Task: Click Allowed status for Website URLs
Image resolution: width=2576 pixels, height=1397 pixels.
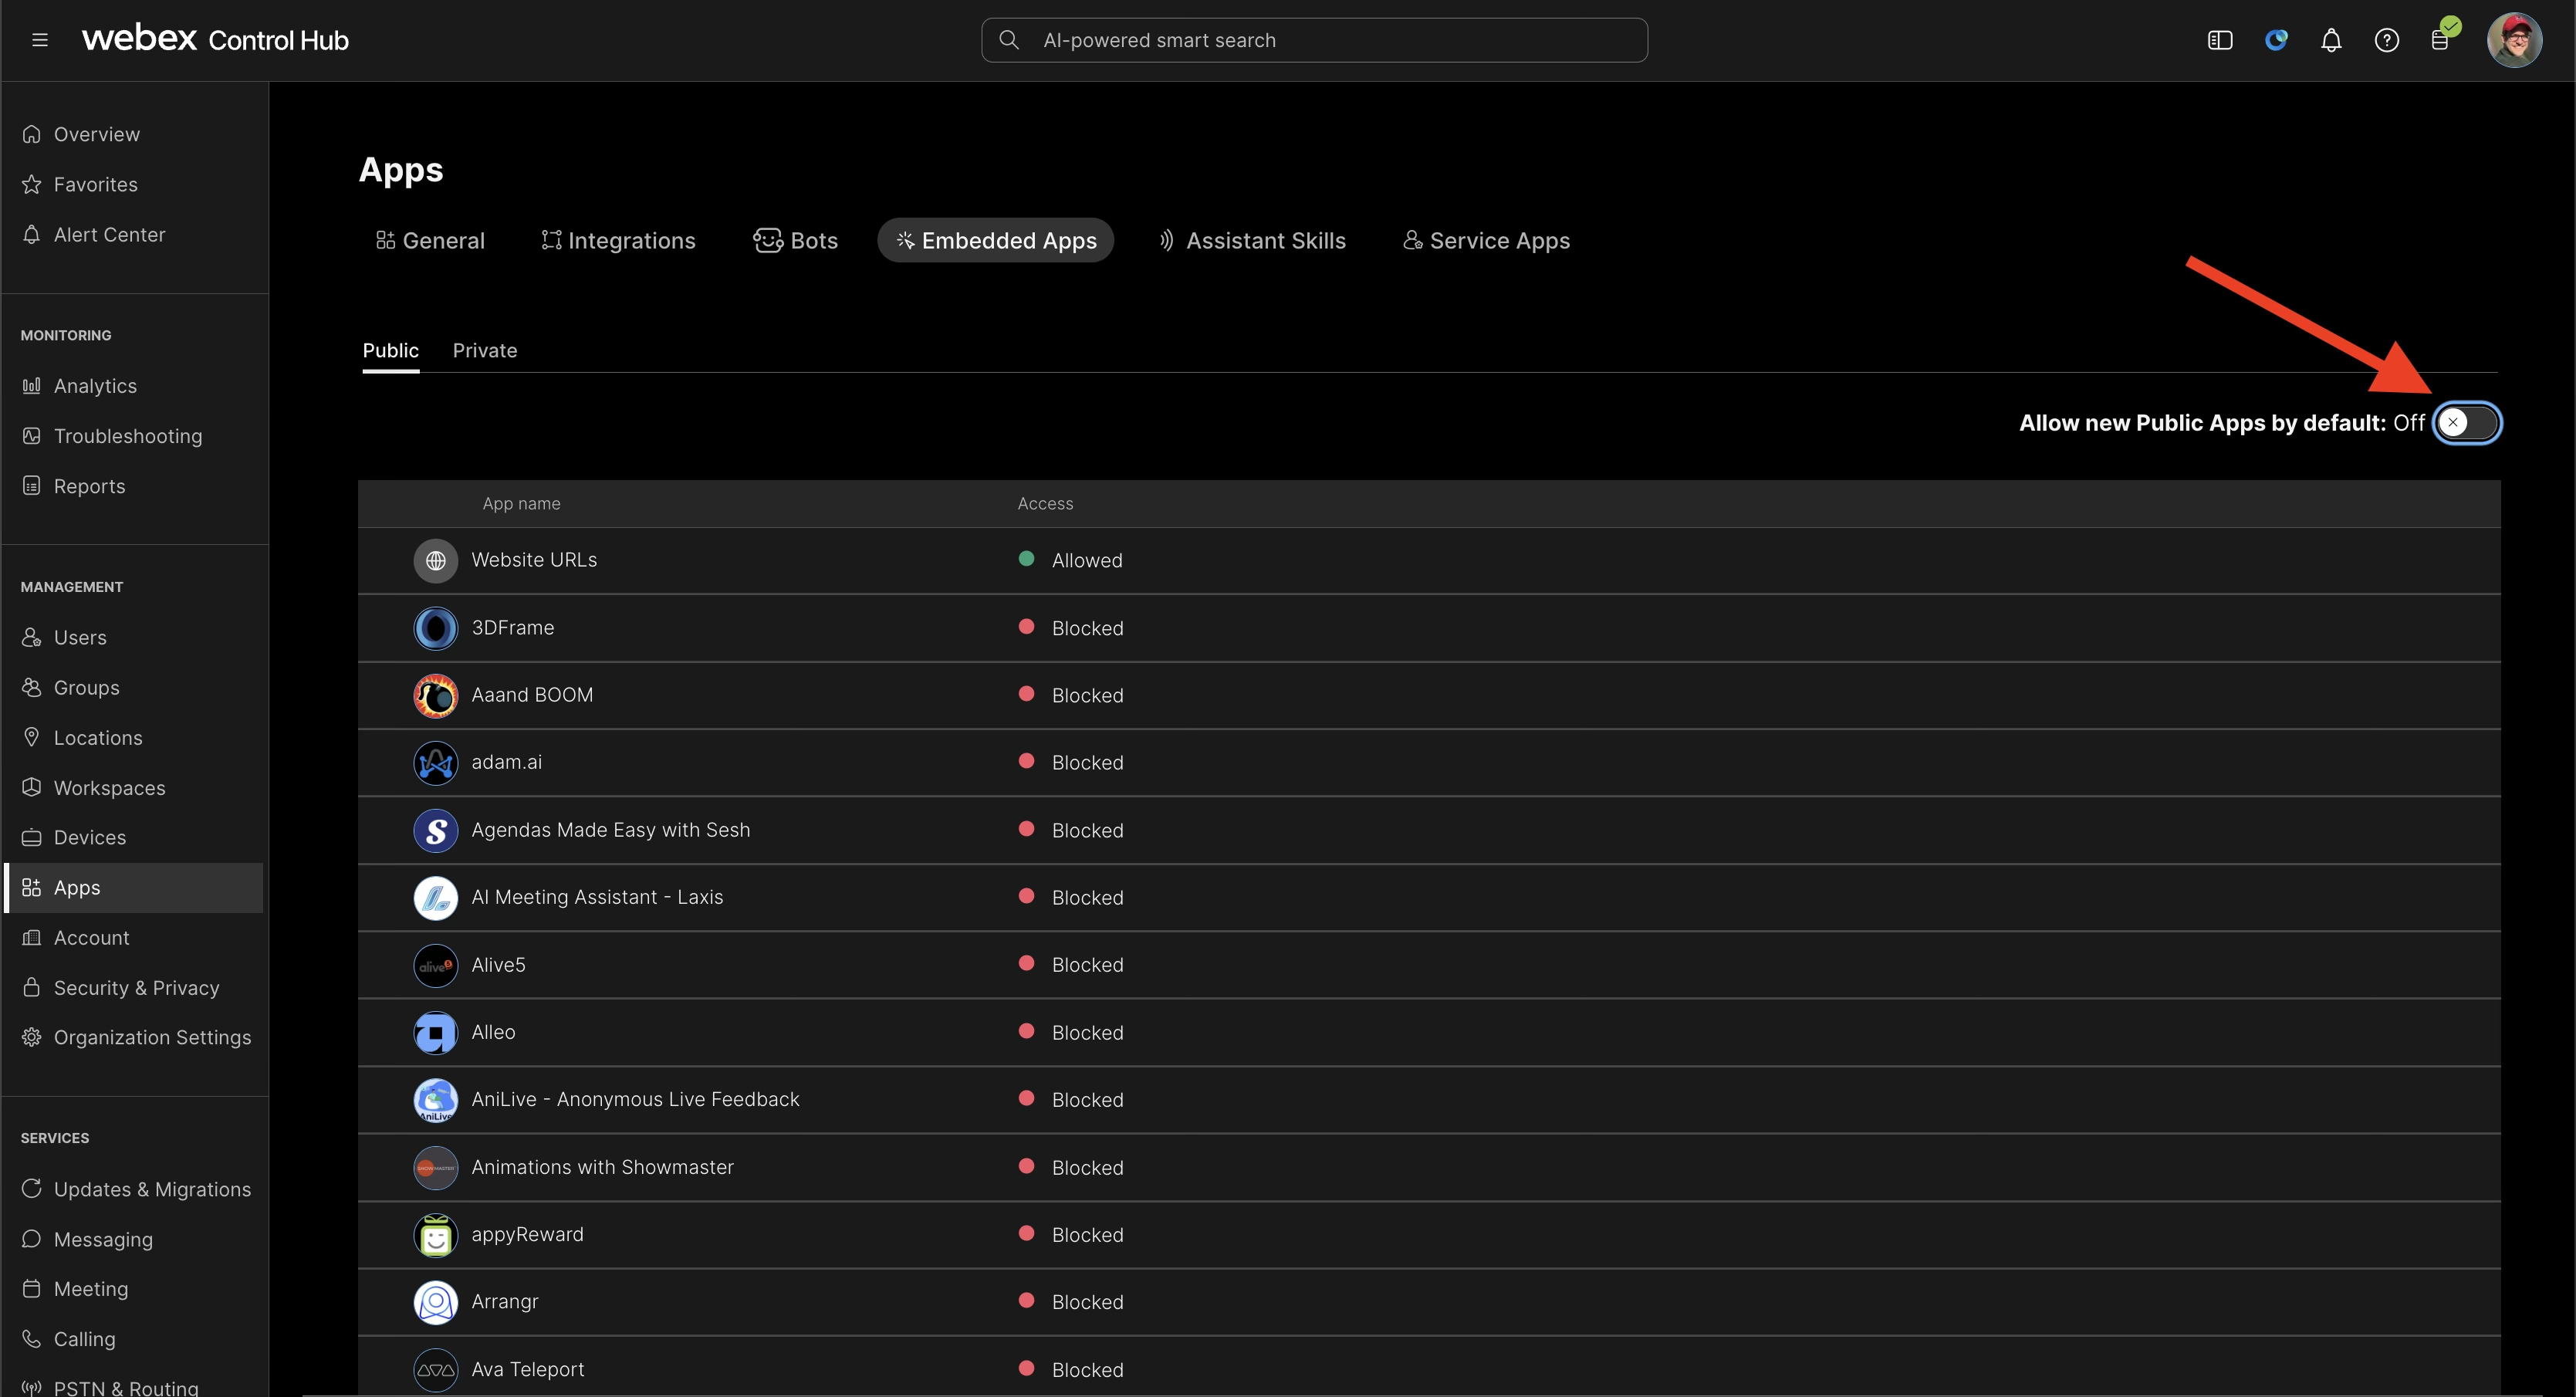Action: point(1070,560)
